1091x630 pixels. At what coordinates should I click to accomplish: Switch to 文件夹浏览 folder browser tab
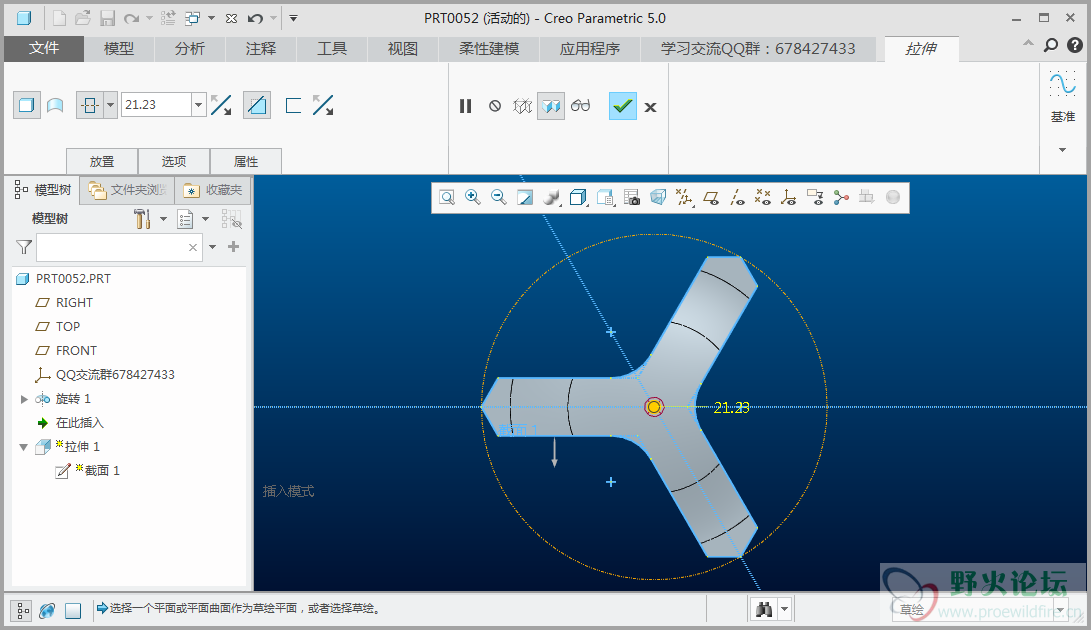127,190
